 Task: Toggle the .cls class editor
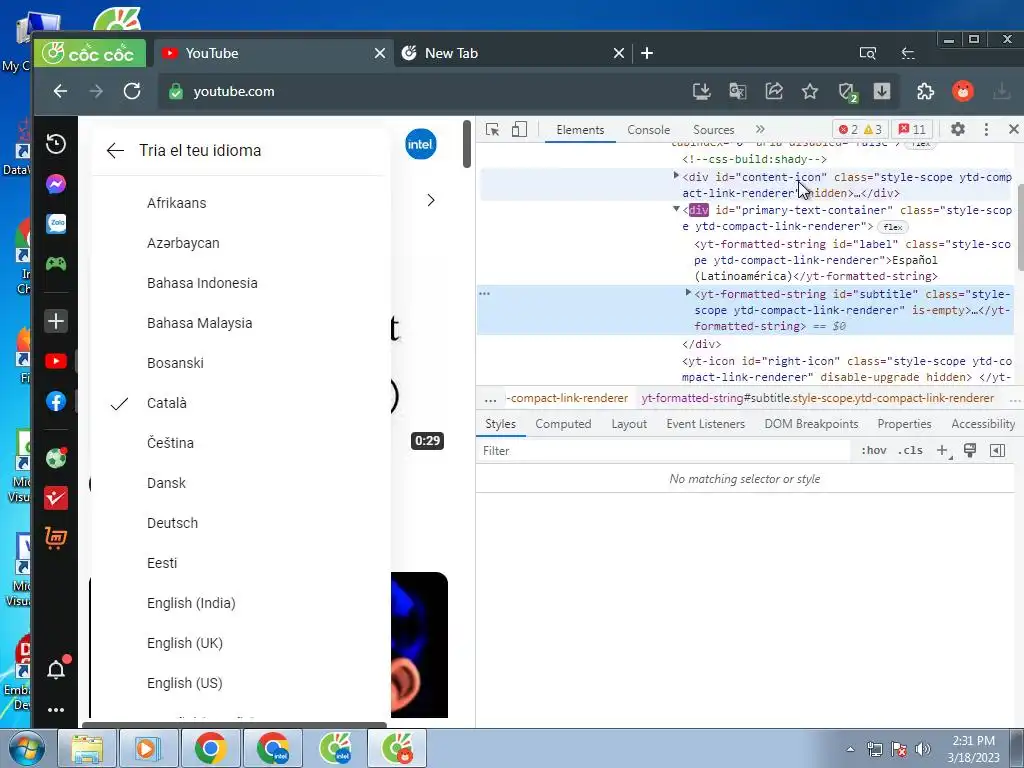point(910,451)
